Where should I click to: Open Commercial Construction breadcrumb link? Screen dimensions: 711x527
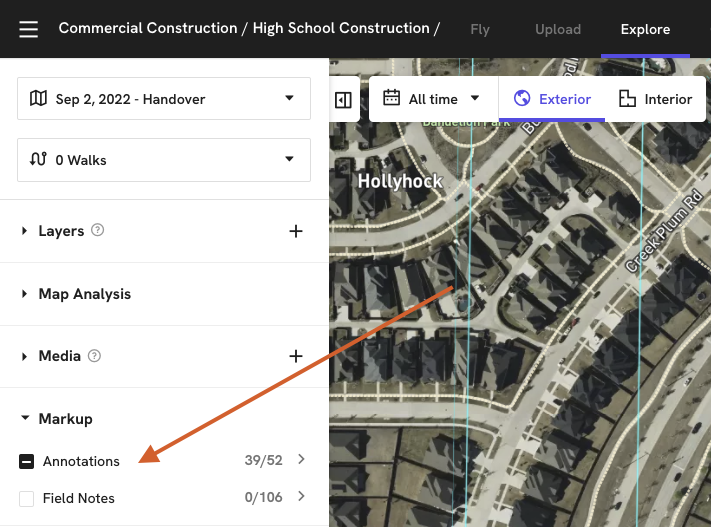point(146,28)
